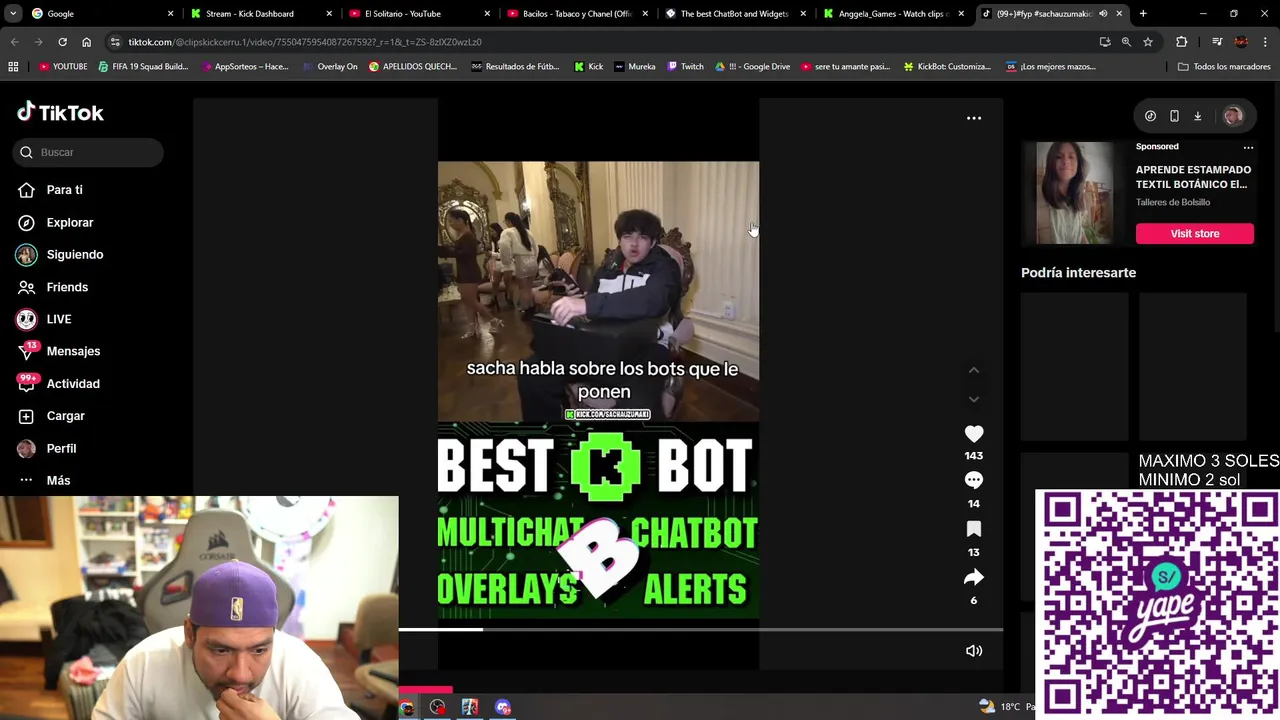Click the TikTok coins icon top right
This screenshot has height=720, width=1280.
tap(1150, 116)
